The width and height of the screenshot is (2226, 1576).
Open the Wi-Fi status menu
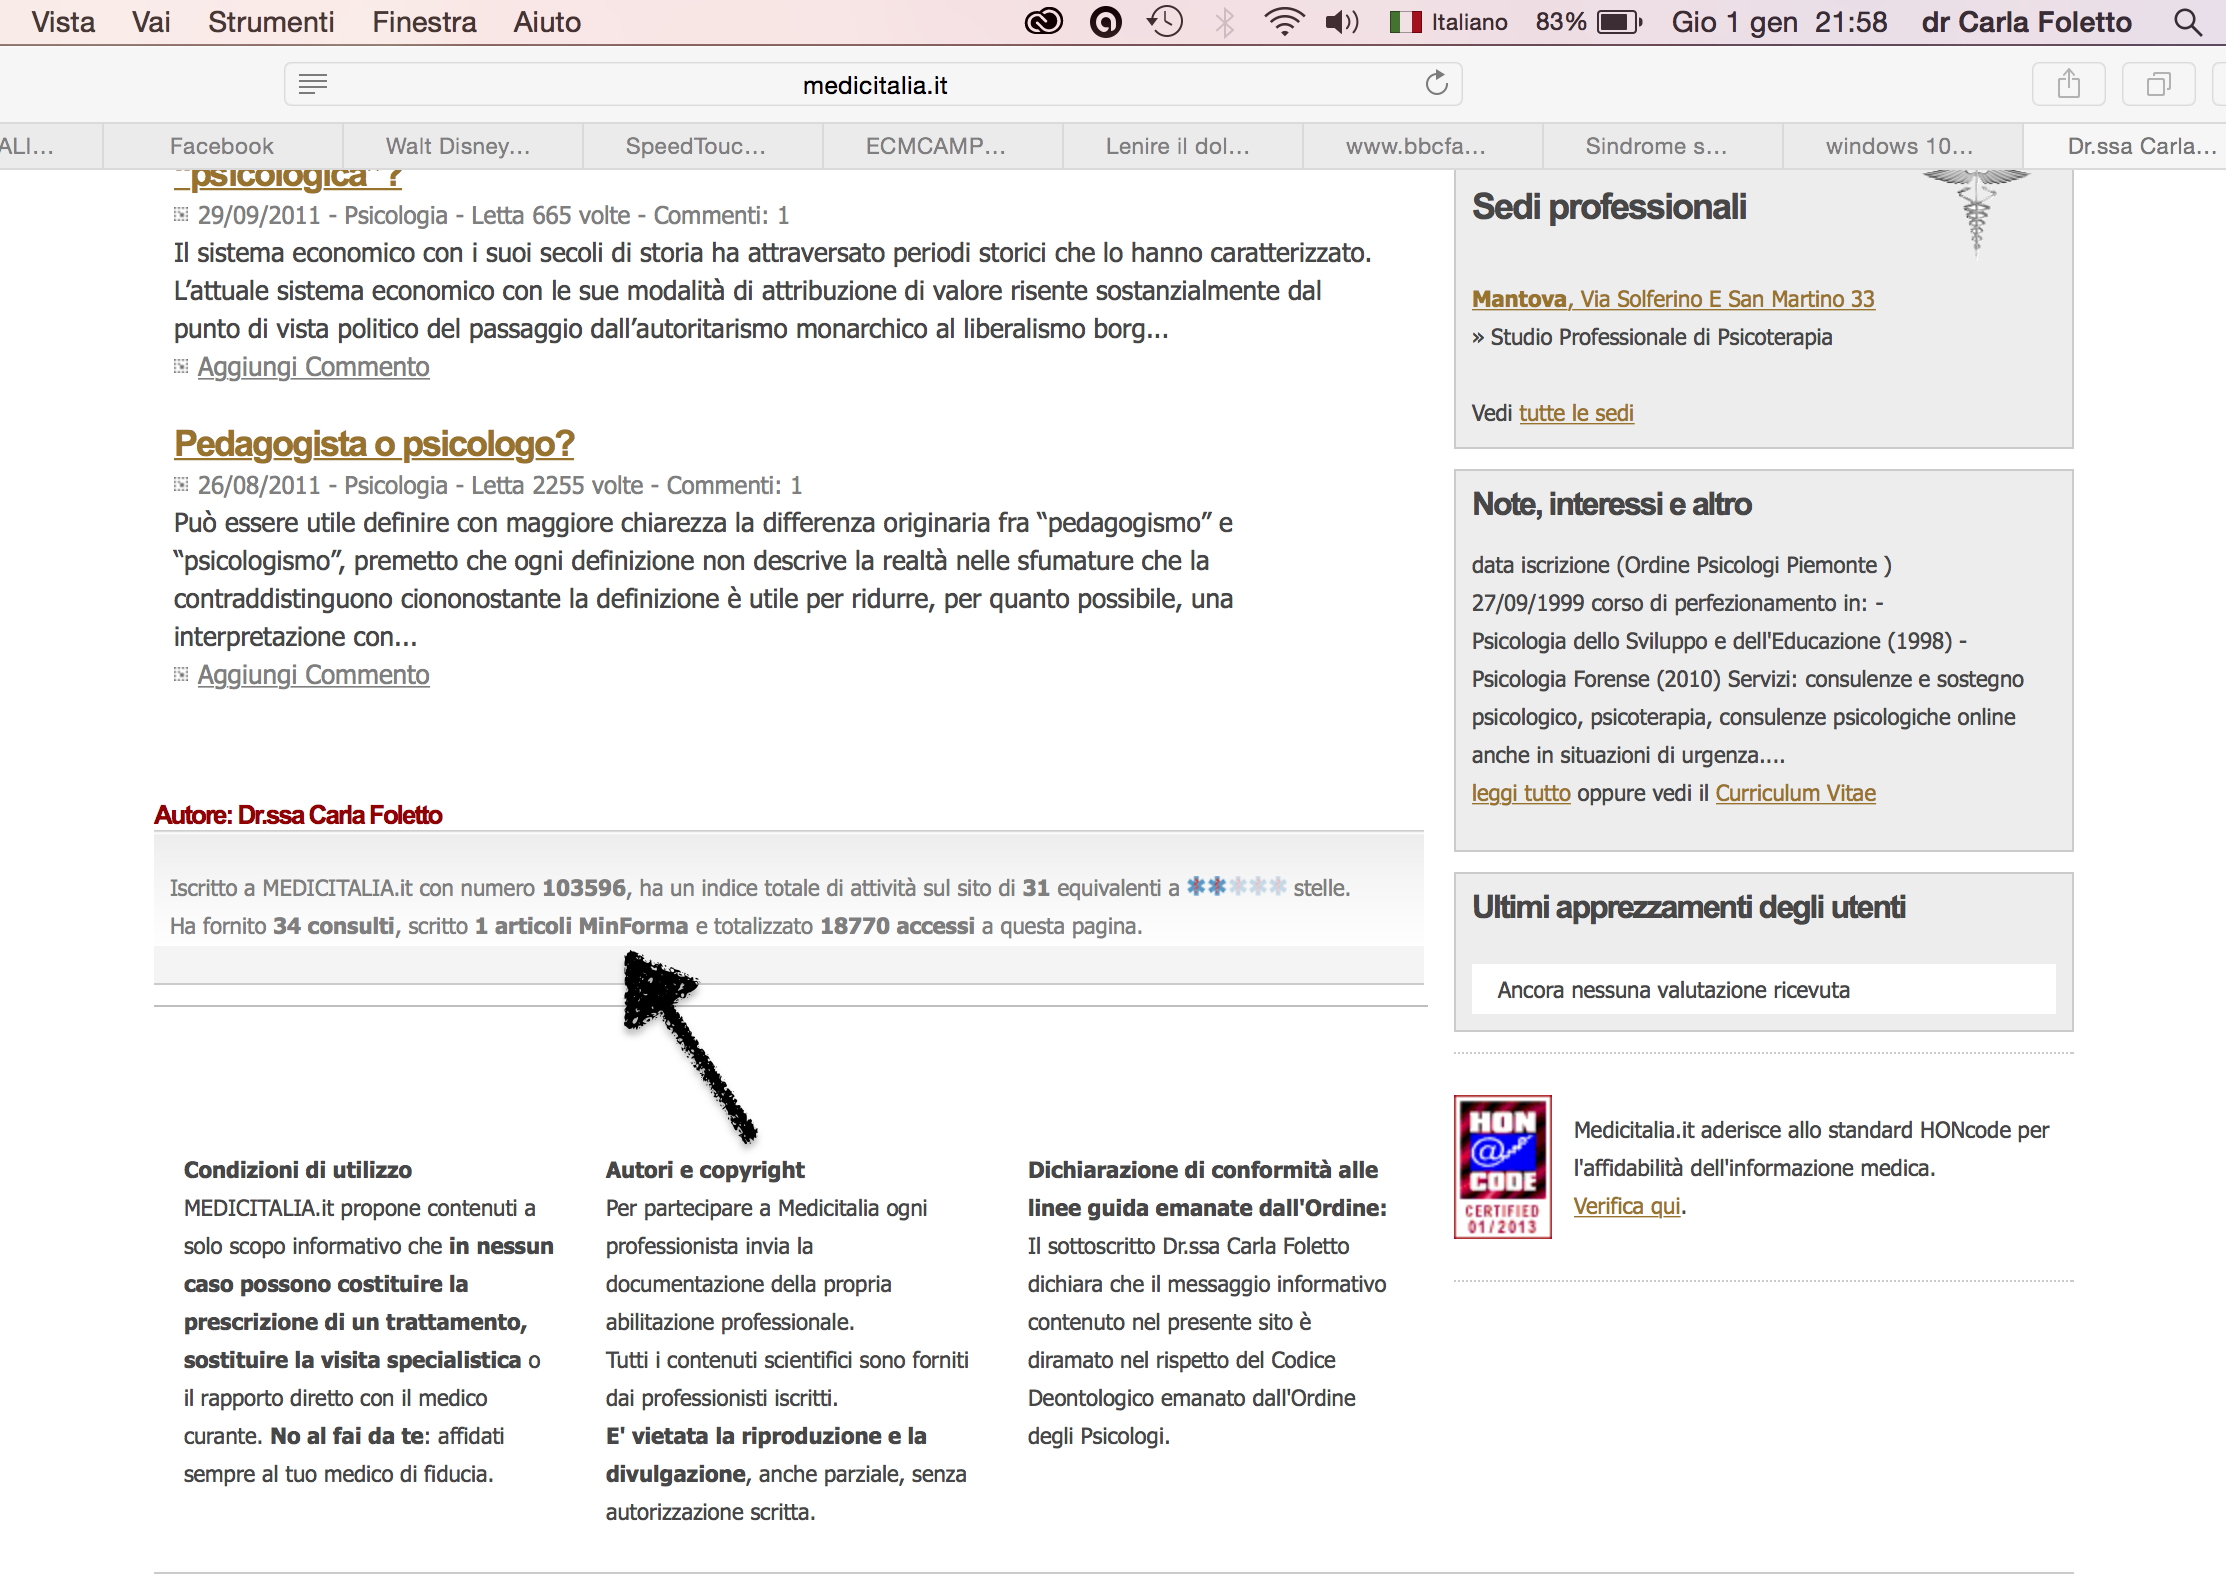pos(1284,22)
